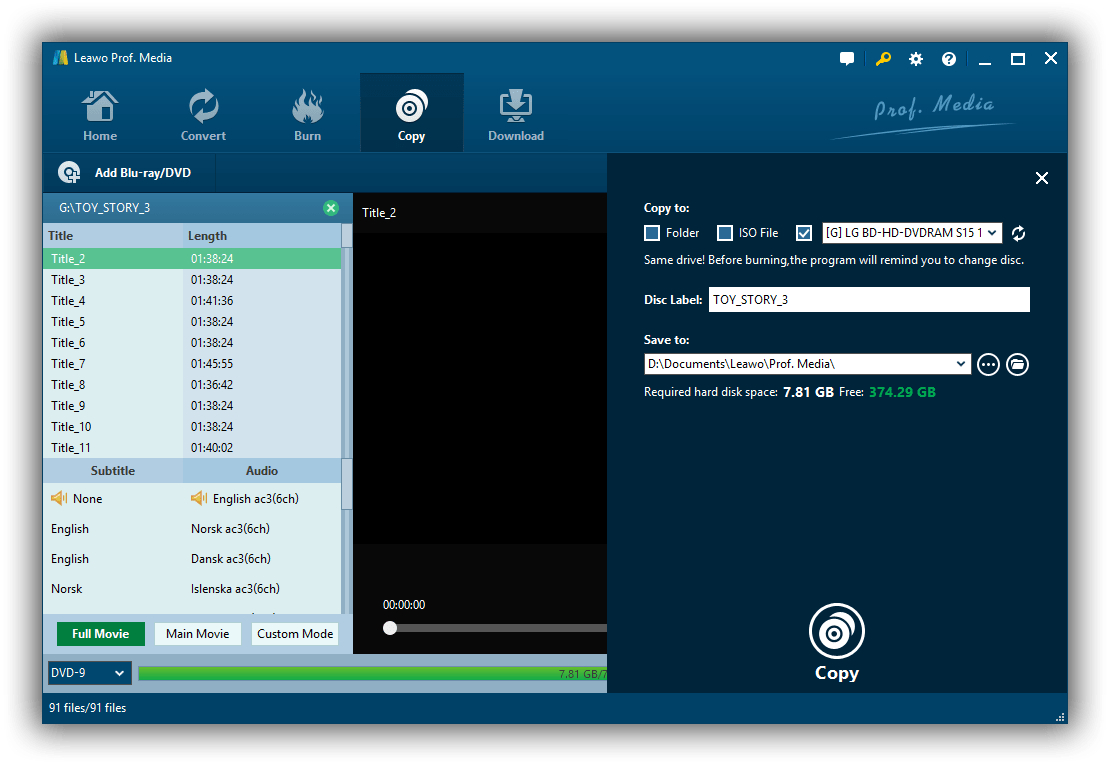
Task: Open the Download module
Action: pos(515,115)
